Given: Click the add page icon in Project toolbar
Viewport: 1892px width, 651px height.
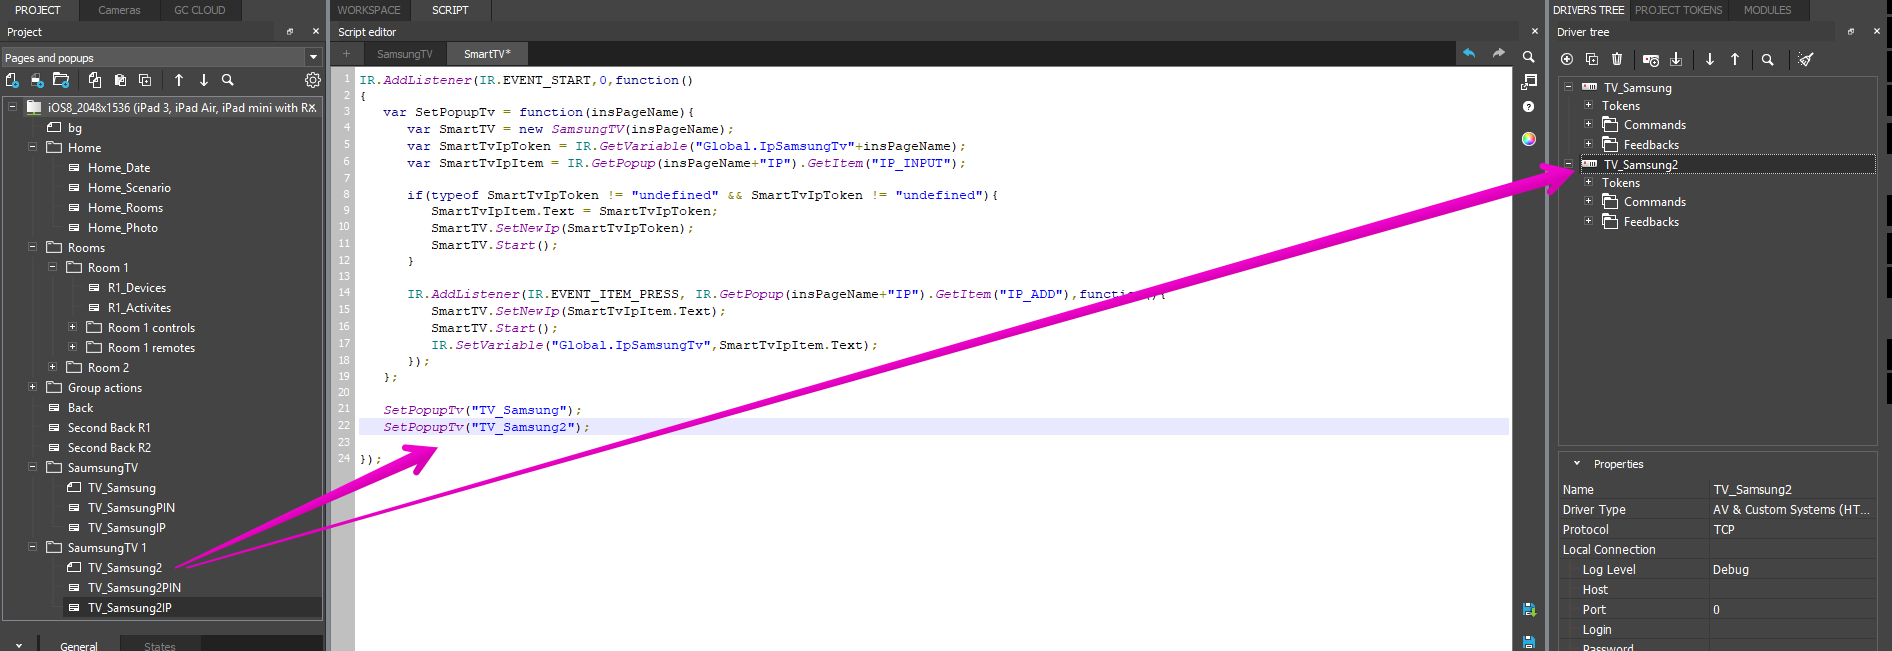Looking at the screenshot, I should coord(12,80).
